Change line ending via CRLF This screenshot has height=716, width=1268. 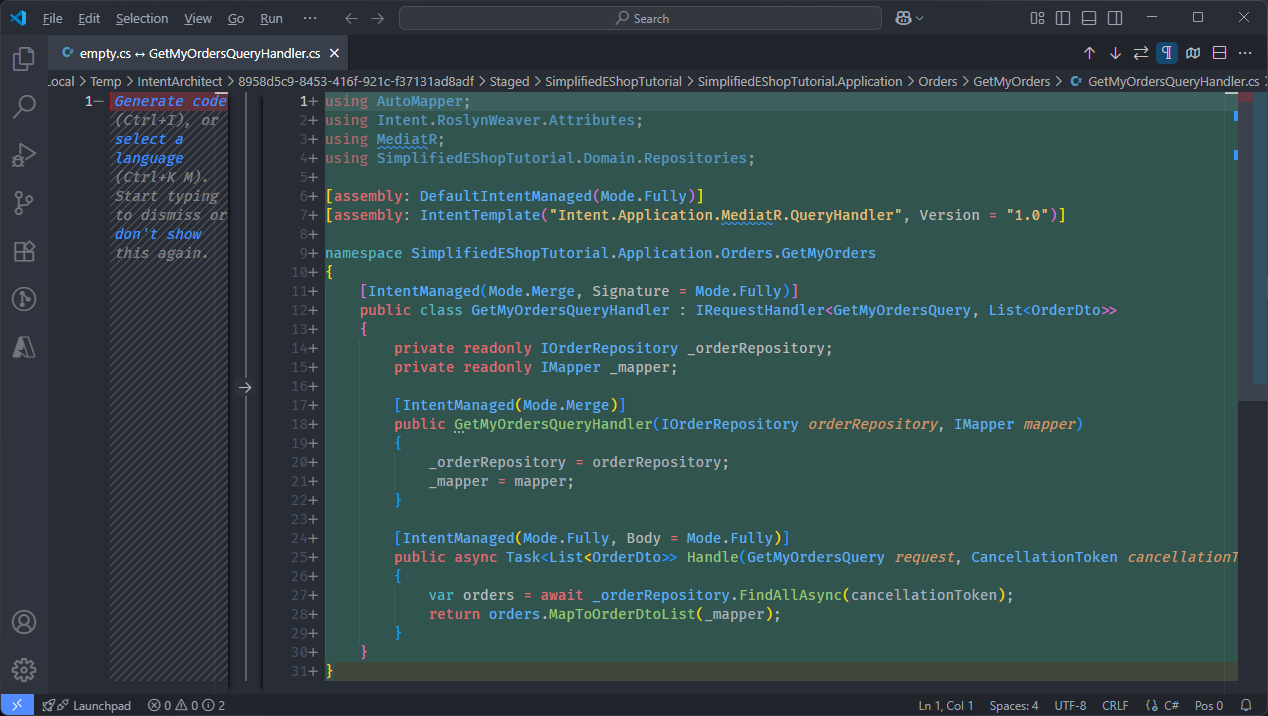1115,705
